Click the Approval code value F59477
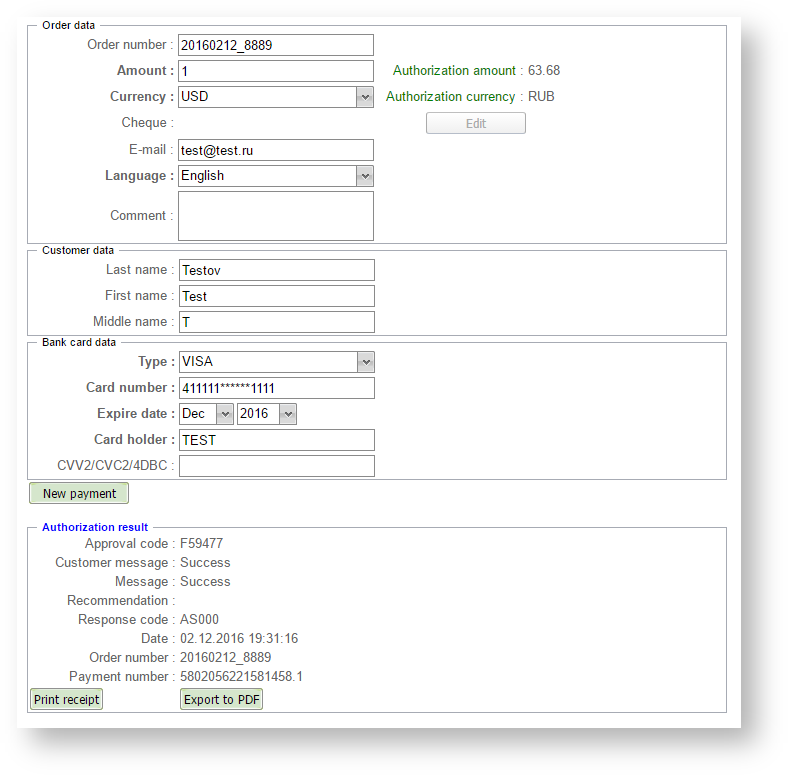Image resolution: width=789 pixels, height=776 pixels. [x=201, y=544]
